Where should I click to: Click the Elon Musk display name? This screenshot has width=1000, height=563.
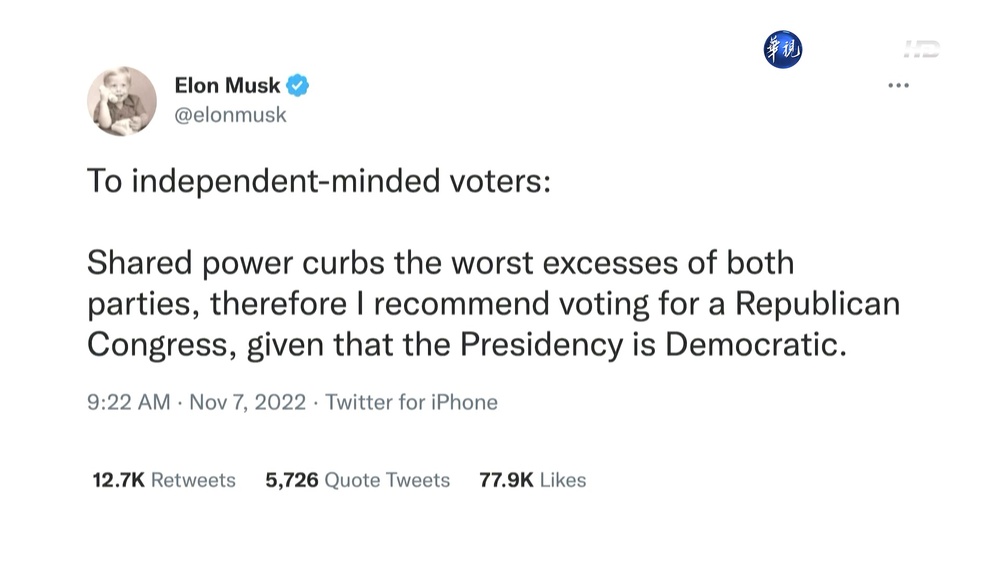tap(227, 86)
